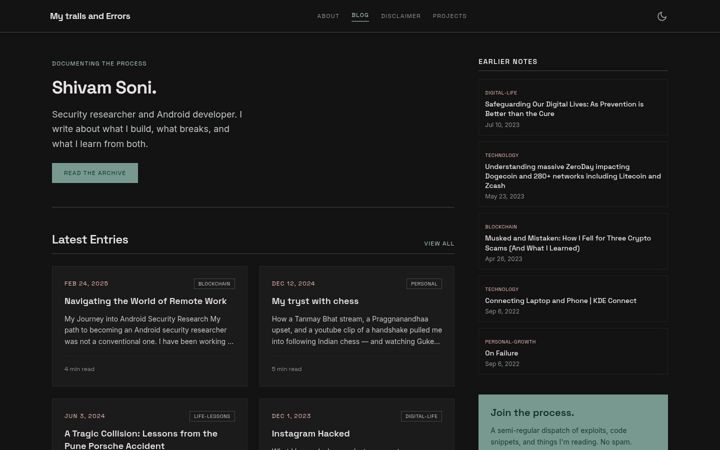
Task: Open Connecting Laptop and Phone KDE Connect
Action: (x=560, y=301)
